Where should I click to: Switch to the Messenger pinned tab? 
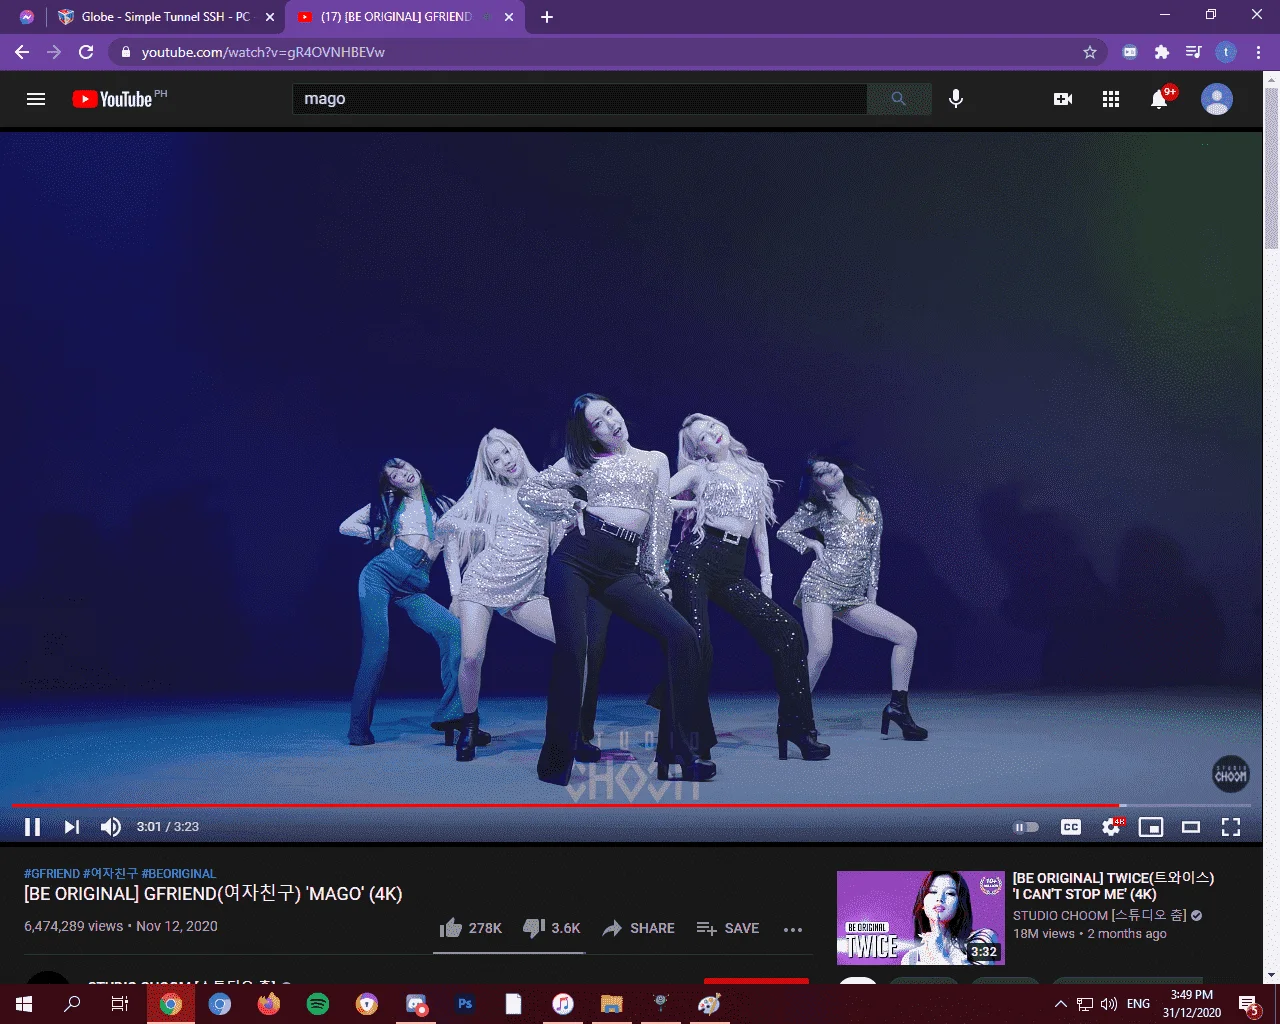[27, 17]
